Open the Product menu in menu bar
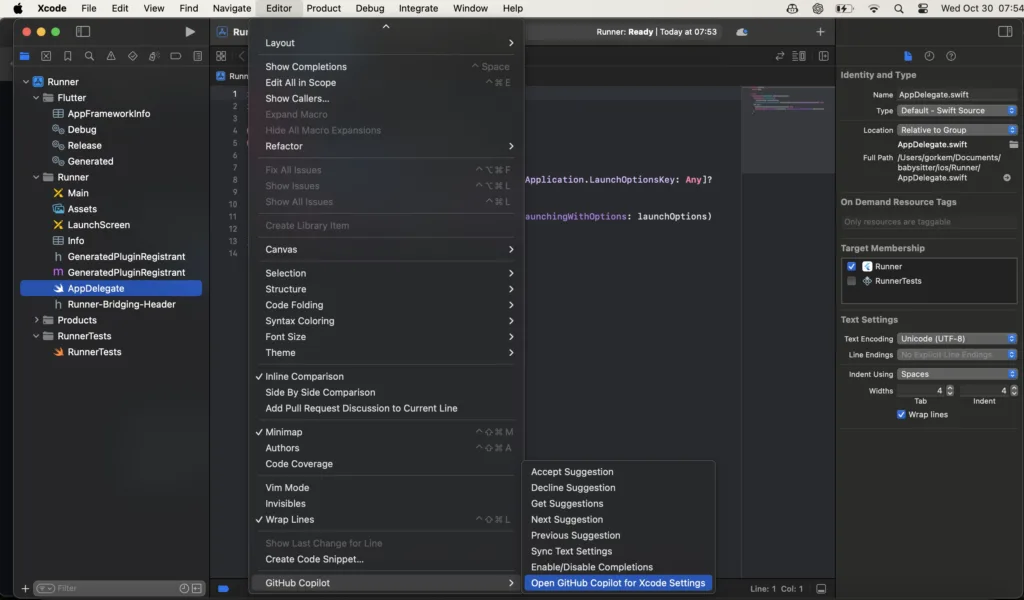This screenshot has width=1024, height=600. [323, 8]
